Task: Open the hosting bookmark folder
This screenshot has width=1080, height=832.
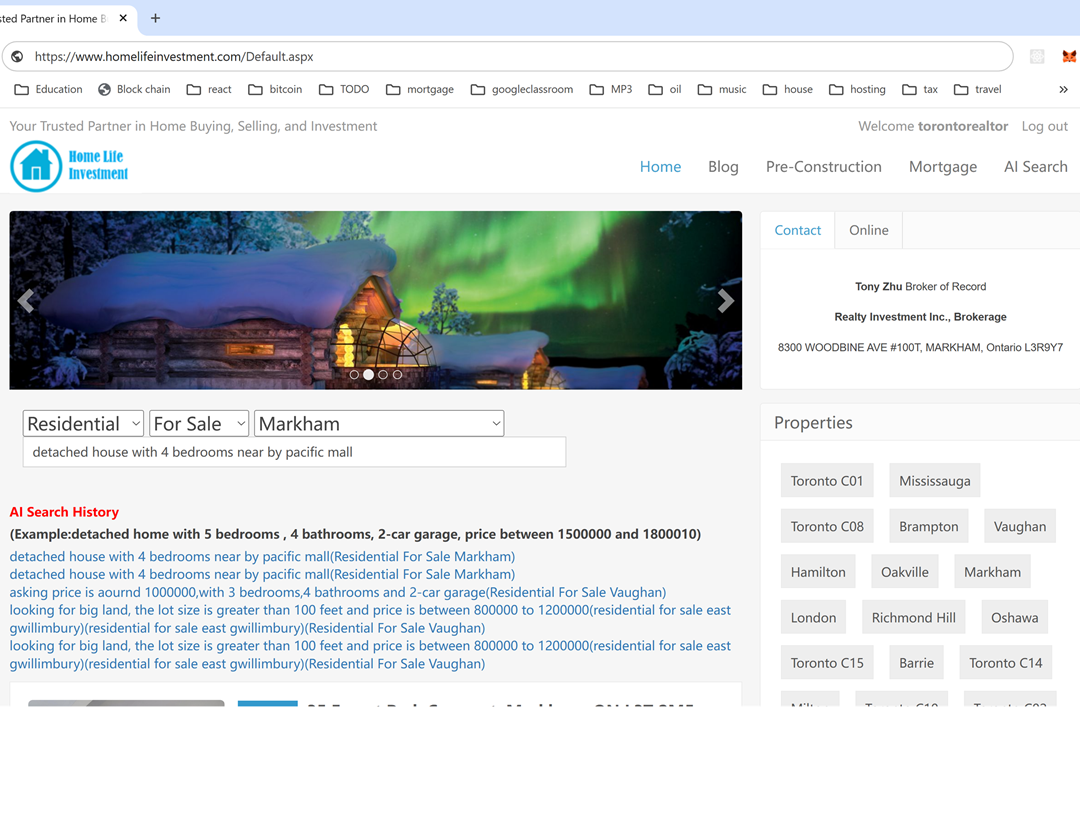Action: [x=858, y=90]
